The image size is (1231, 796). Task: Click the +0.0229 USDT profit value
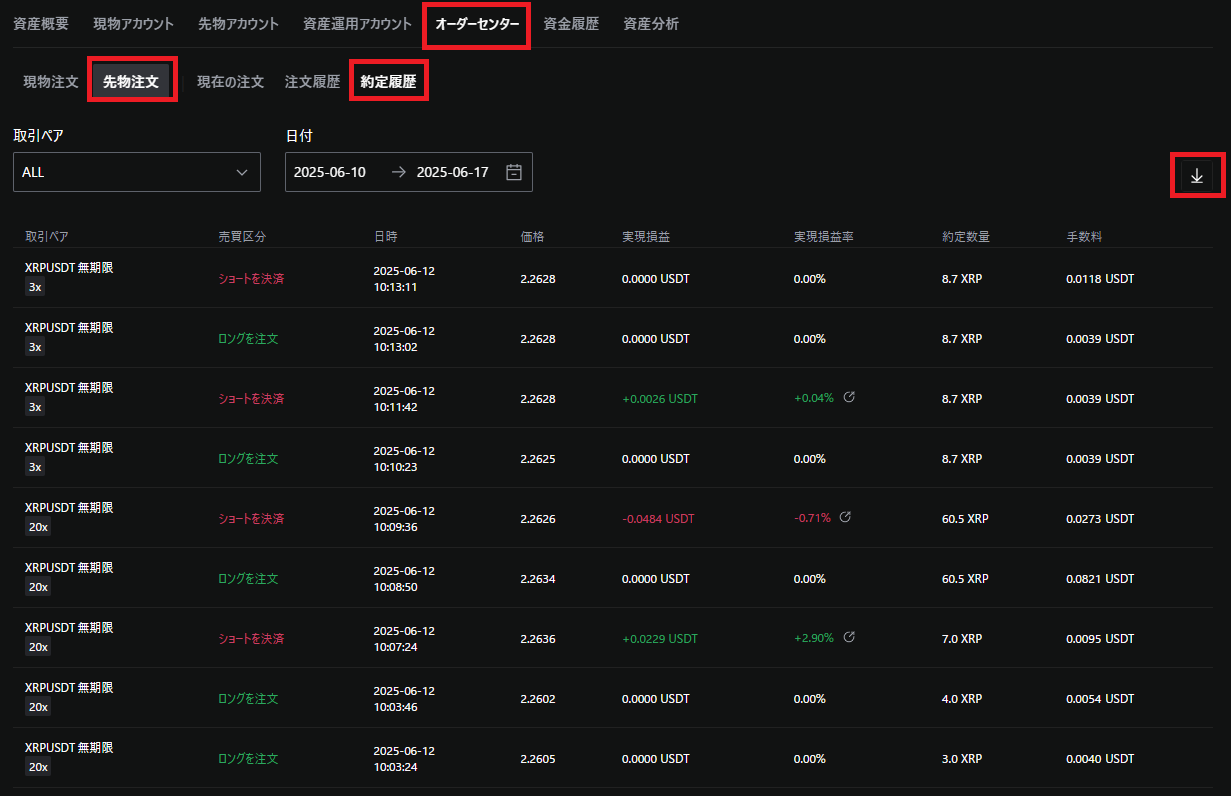(x=660, y=639)
